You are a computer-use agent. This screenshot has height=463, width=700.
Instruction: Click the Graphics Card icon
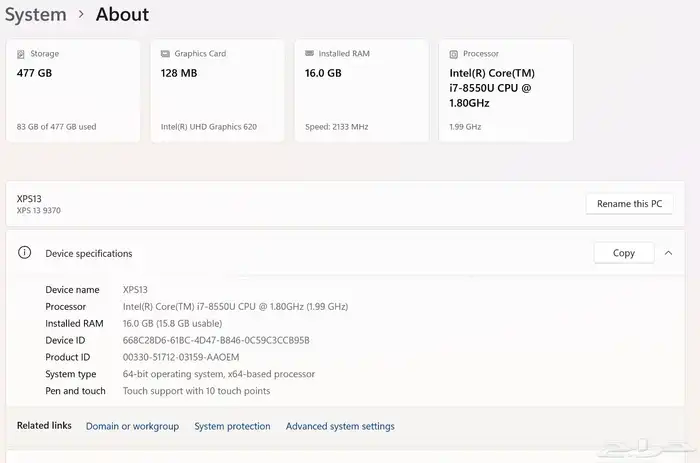[166, 54]
